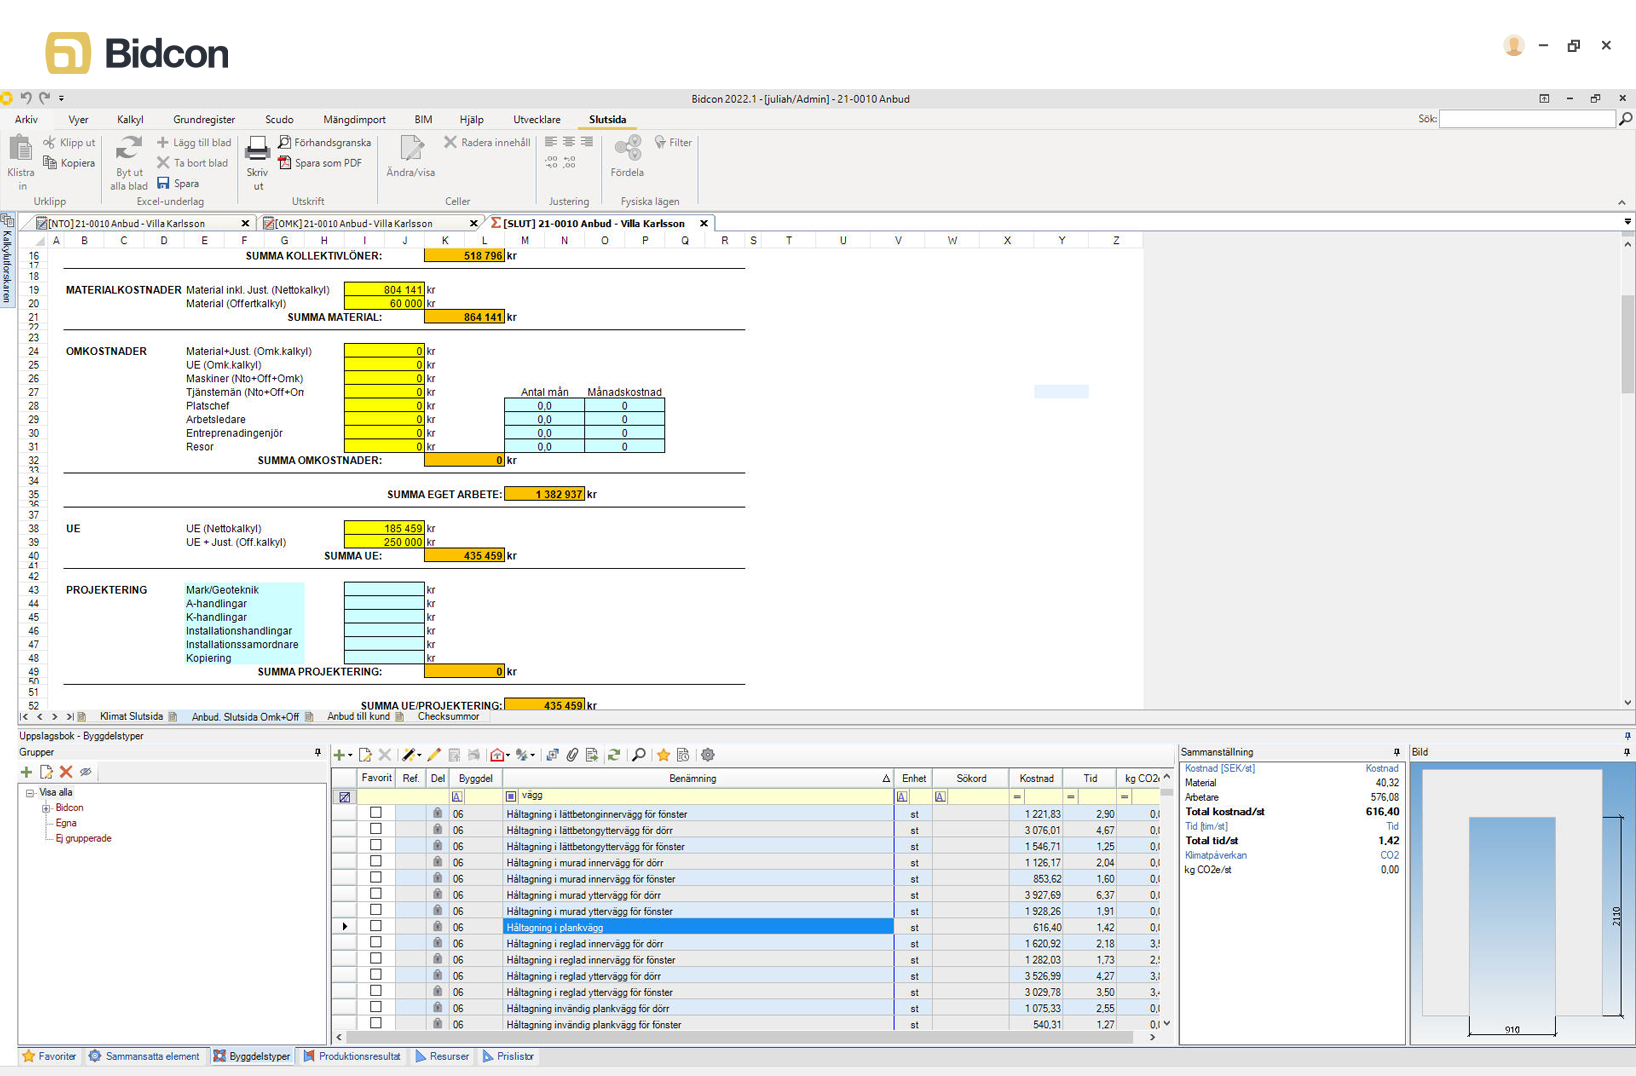
Task: Click the yellow star favorite toolbar icon
Action: point(663,755)
